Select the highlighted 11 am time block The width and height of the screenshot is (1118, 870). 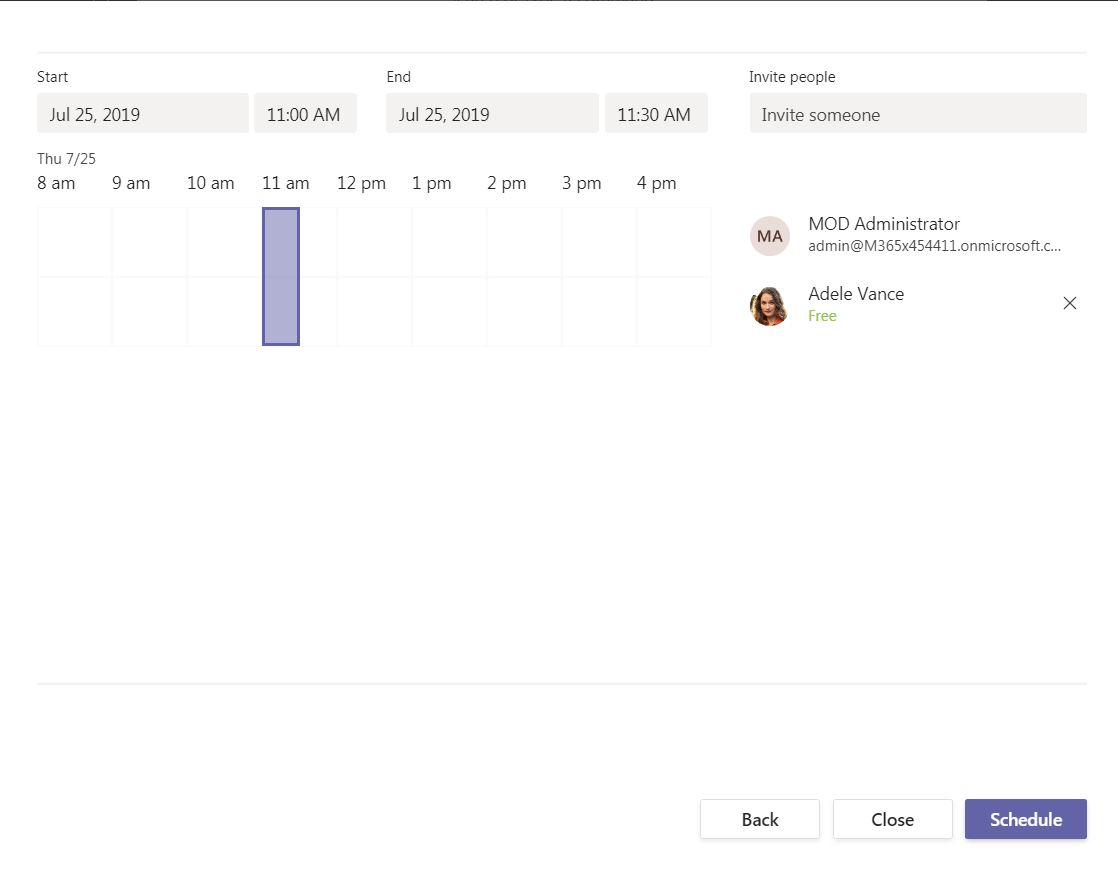click(281, 276)
